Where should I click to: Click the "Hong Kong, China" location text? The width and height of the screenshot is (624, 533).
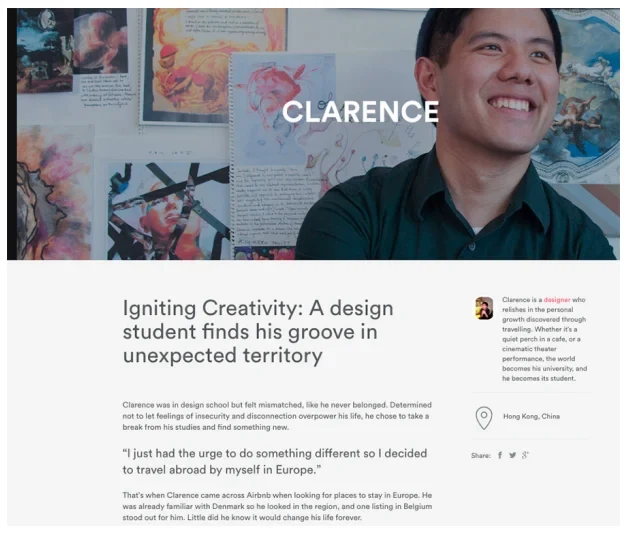pos(531,416)
